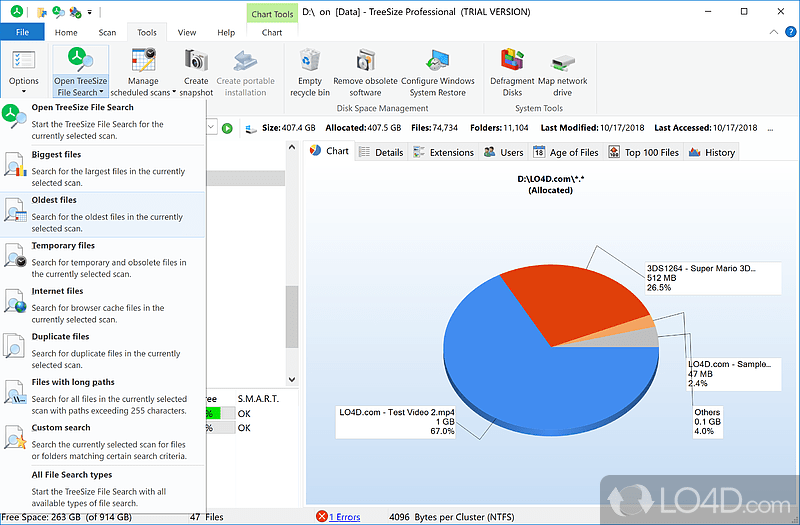Switch to the Age of Files tab
Viewport: 800px width, 525px height.
click(x=566, y=152)
